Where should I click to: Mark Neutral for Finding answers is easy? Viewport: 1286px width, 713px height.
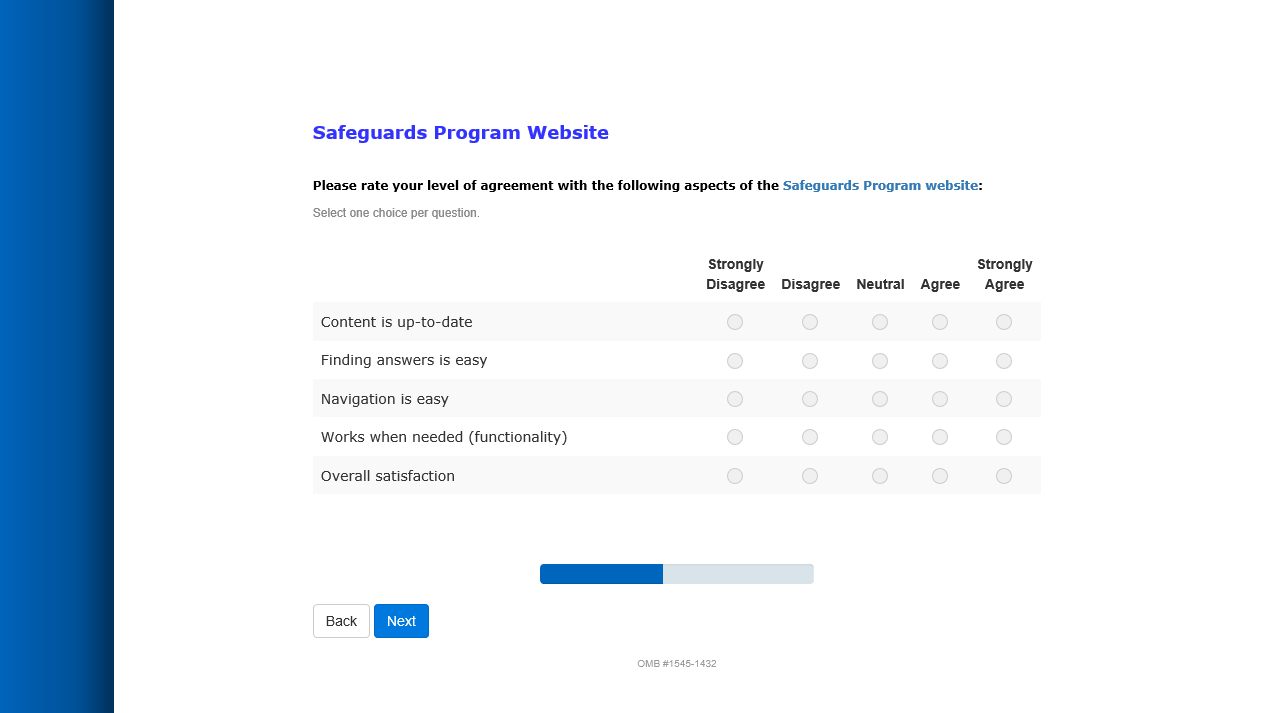[x=880, y=361]
